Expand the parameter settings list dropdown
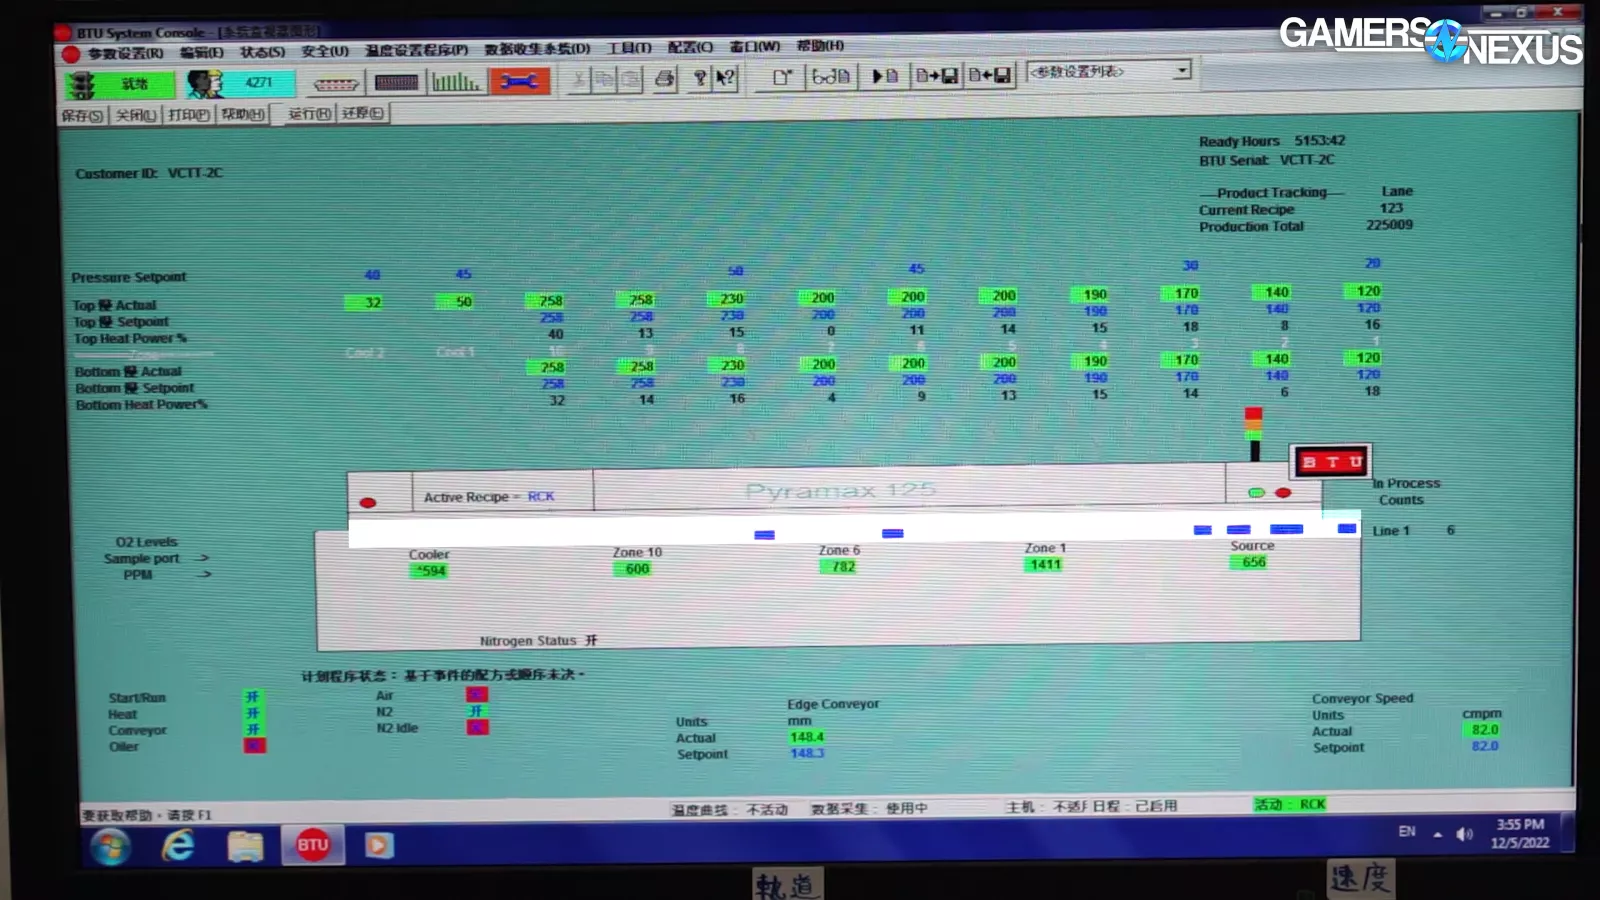Image resolution: width=1600 pixels, height=900 pixels. pos(1182,71)
